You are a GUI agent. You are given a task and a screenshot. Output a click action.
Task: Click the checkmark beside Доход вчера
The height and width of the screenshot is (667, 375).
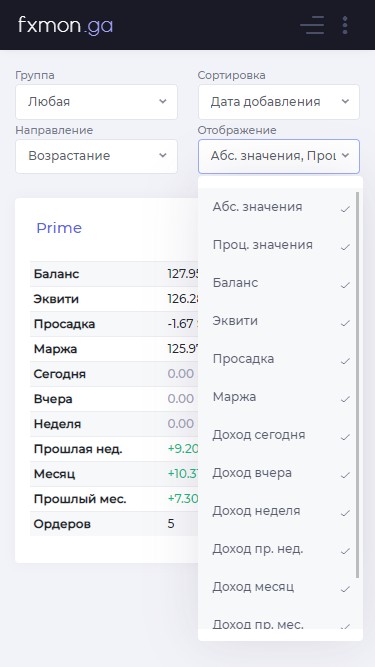pyautogui.click(x=346, y=475)
